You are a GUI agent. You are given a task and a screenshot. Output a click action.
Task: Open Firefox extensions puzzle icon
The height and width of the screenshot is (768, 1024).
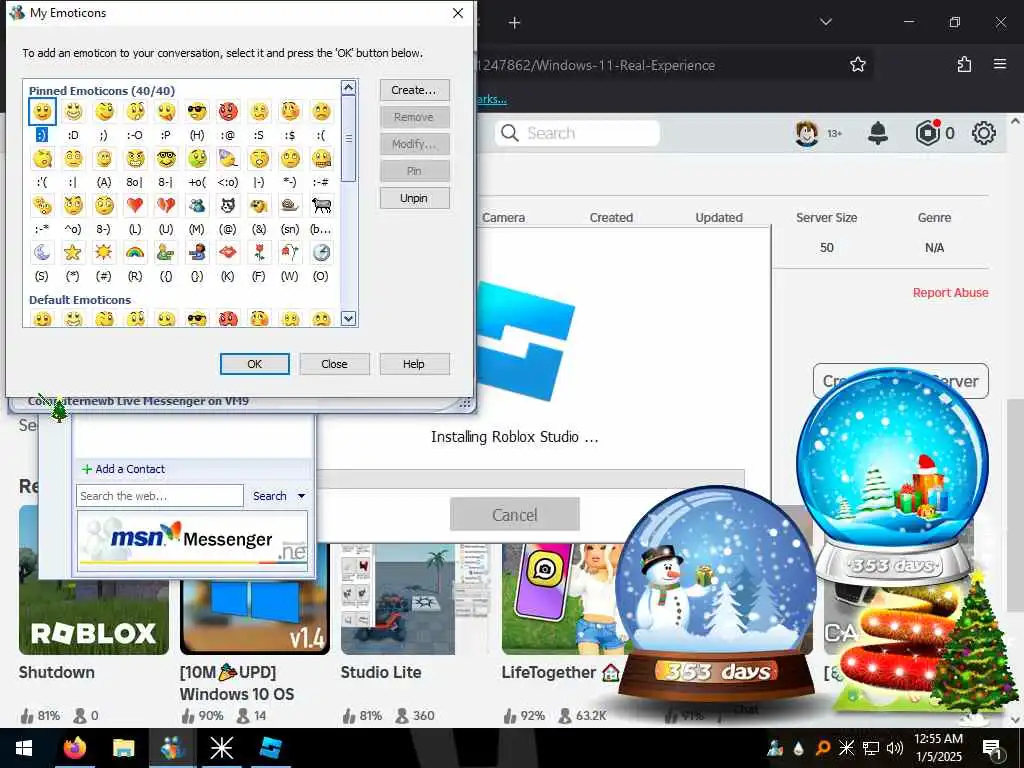(x=964, y=64)
